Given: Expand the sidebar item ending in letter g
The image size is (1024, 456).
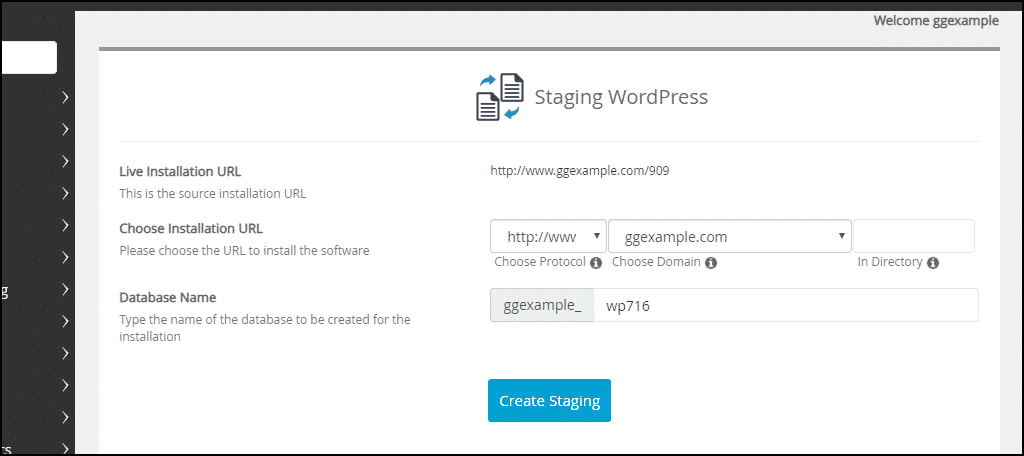Looking at the screenshot, I should (x=65, y=289).
